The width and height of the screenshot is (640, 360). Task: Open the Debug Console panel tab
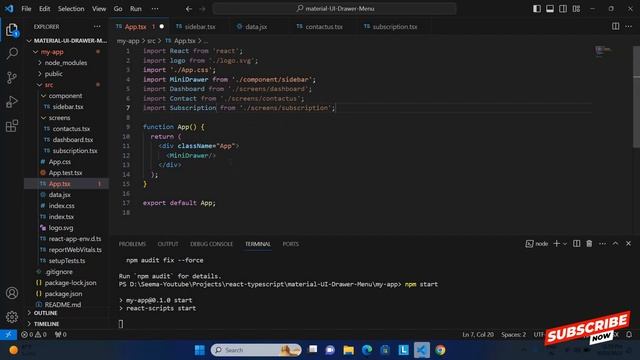[x=211, y=244]
